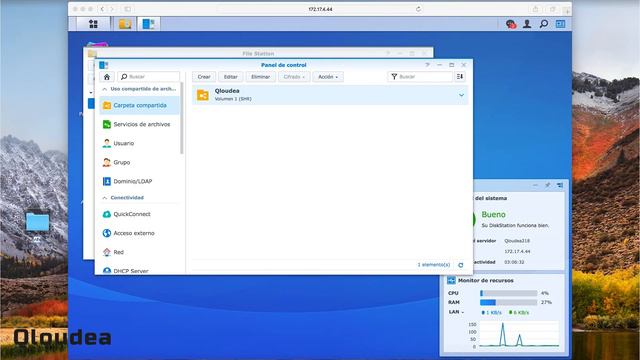The image size is (640, 360).
Task: Click the sort order icon in toolbar
Action: 460,77
